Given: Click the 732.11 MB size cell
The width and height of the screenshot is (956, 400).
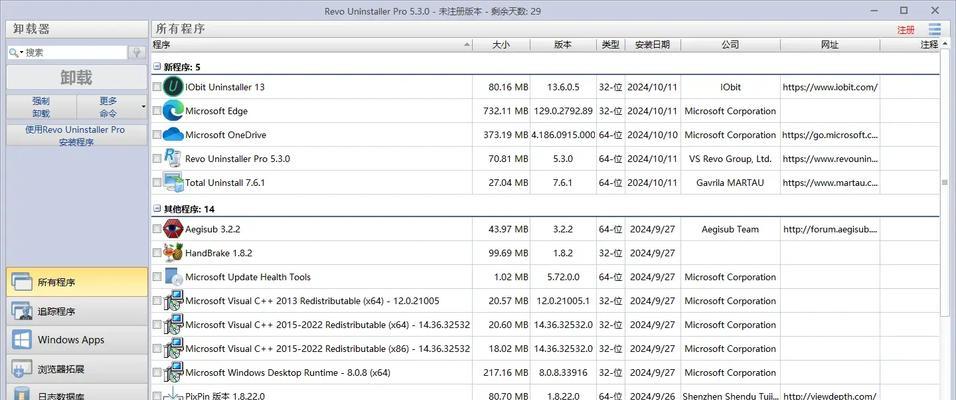Looking at the screenshot, I should tap(505, 111).
